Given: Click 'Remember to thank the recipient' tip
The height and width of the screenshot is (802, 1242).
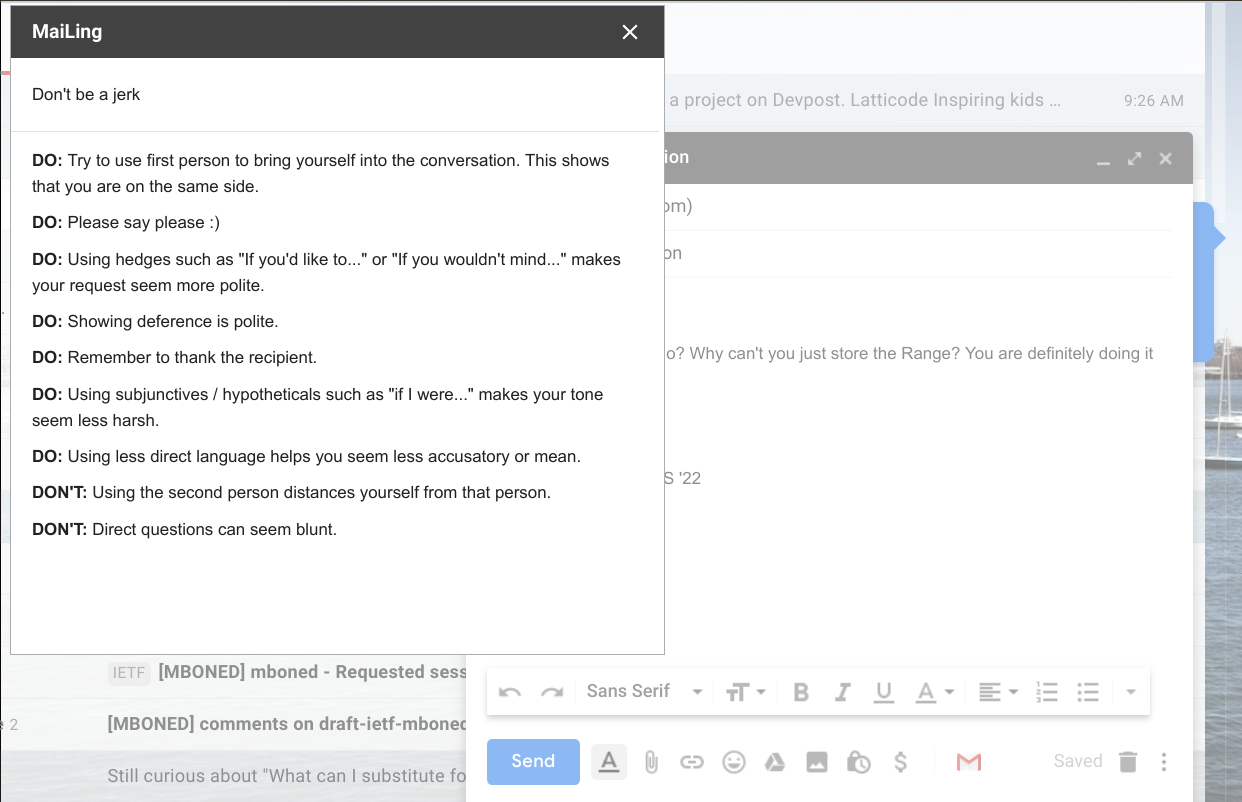Looking at the screenshot, I should [x=174, y=358].
